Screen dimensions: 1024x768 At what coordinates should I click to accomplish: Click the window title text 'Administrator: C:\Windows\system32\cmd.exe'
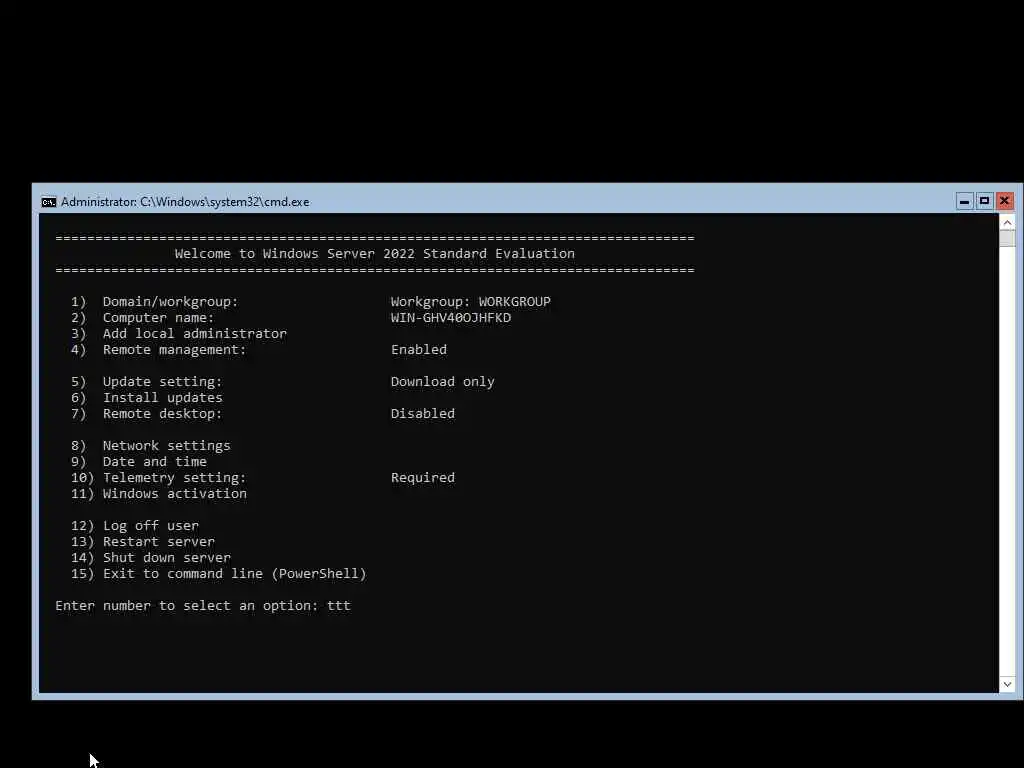(x=185, y=202)
